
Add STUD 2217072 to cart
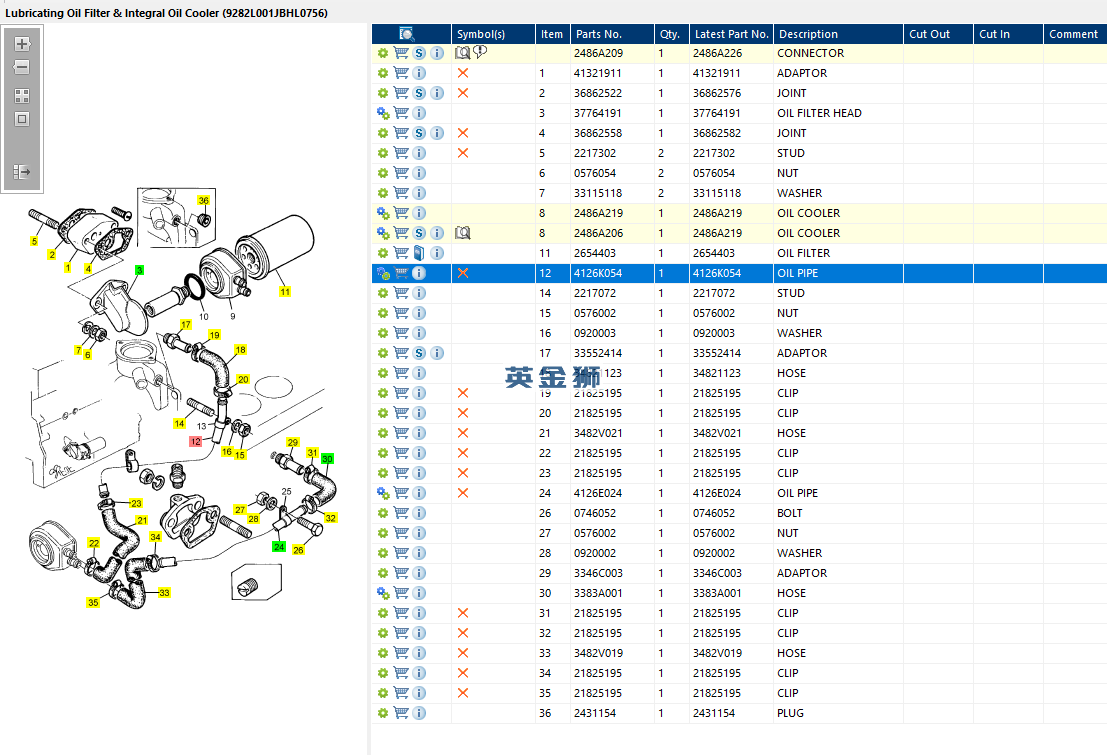(x=401, y=293)
